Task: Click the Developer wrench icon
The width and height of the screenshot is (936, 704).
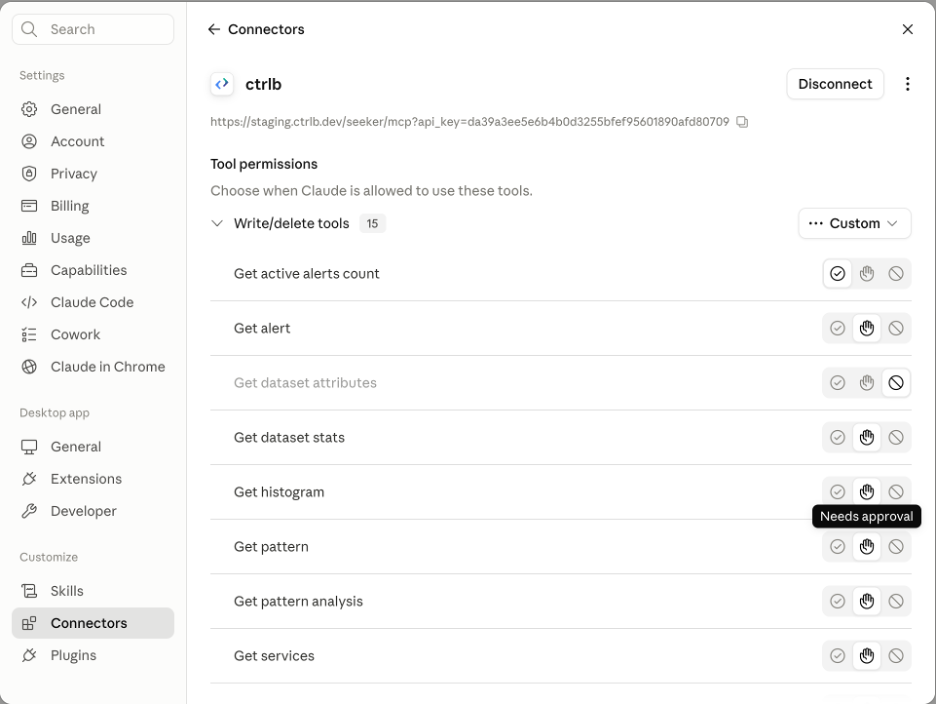Action: [x=29, y=512]
